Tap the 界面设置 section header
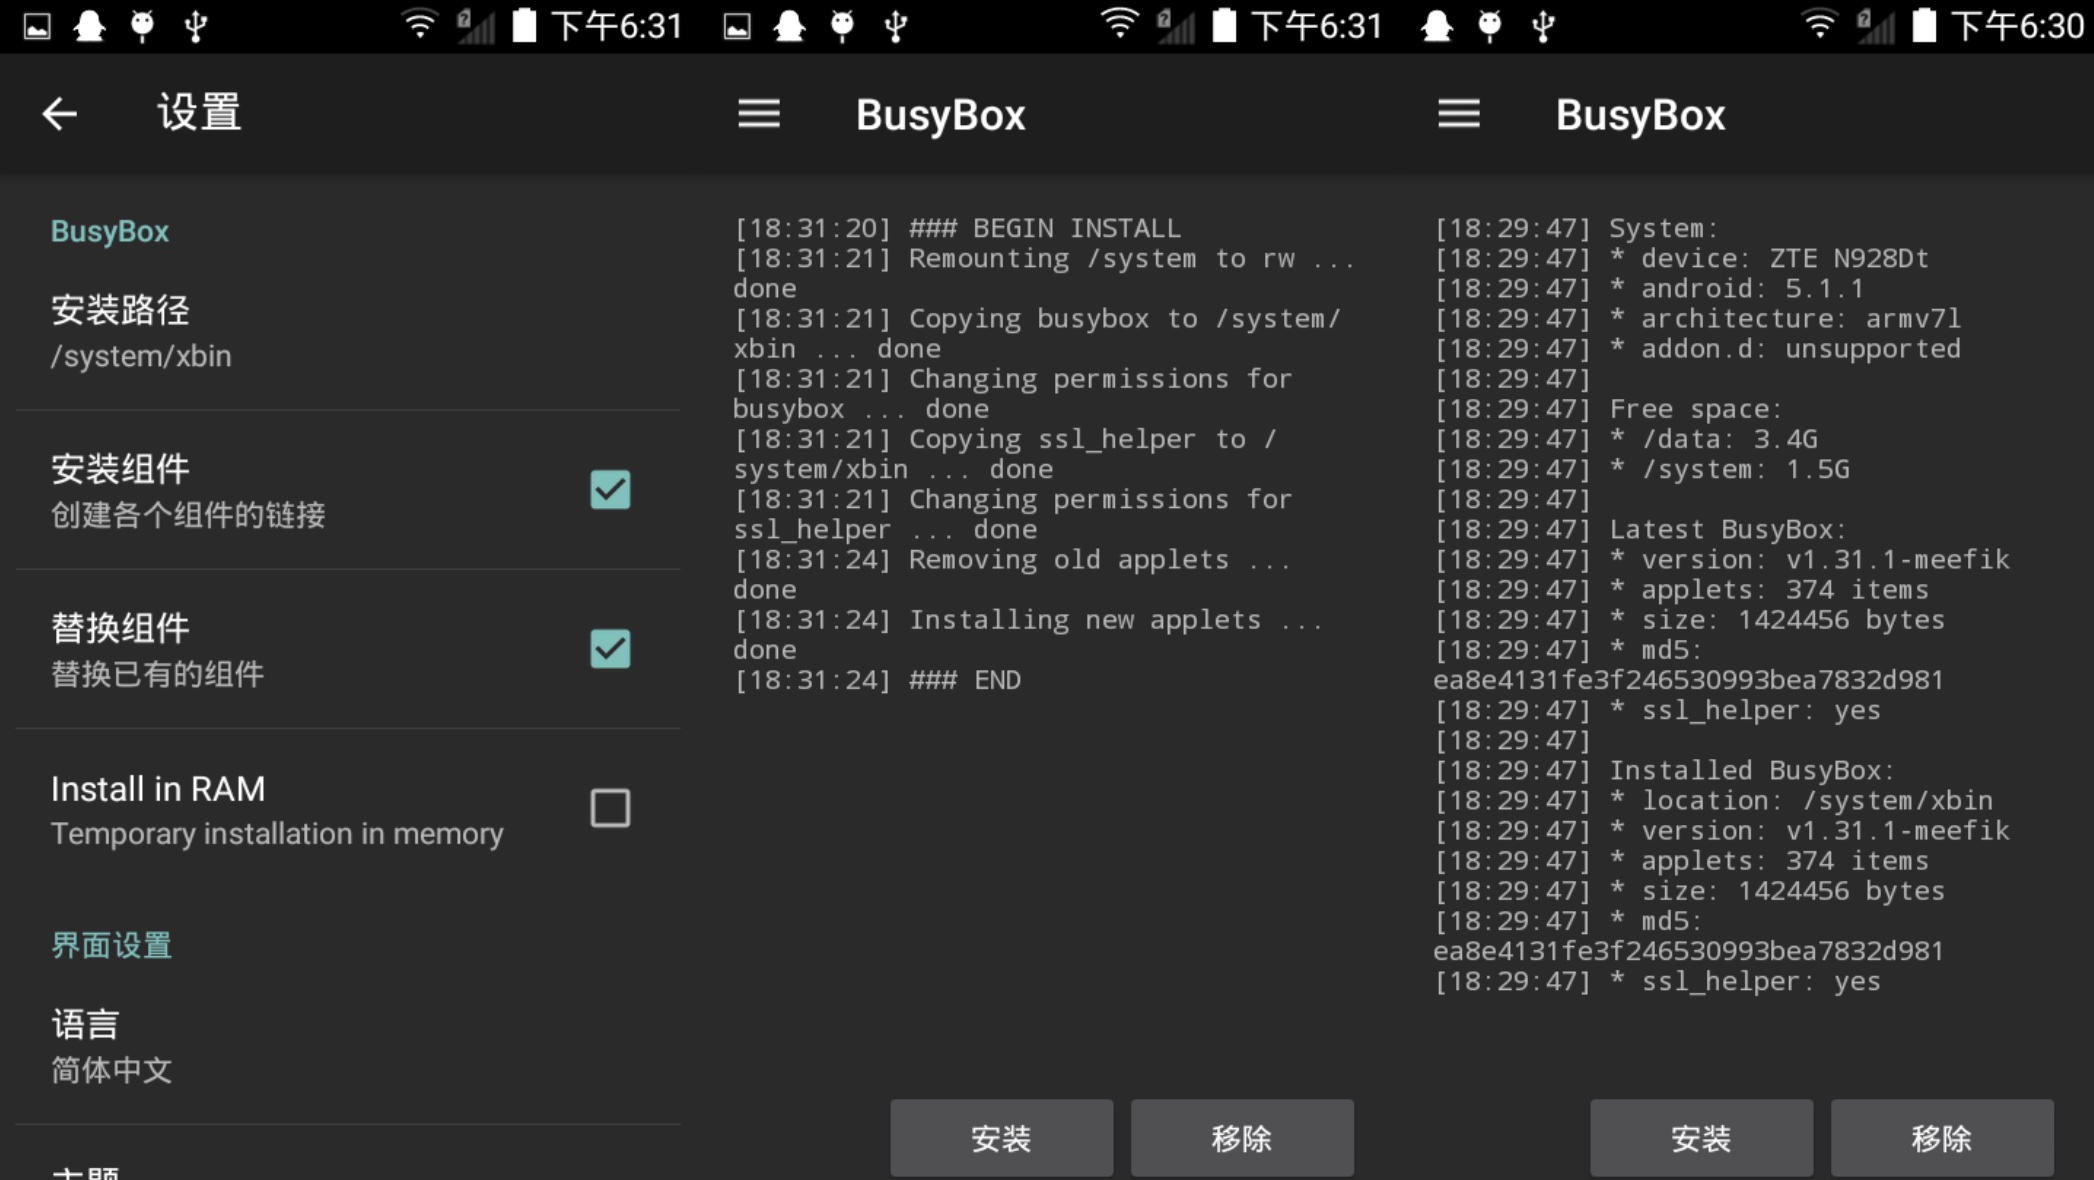Screen dimensions: 2094x1180 (x=111, y=945)
